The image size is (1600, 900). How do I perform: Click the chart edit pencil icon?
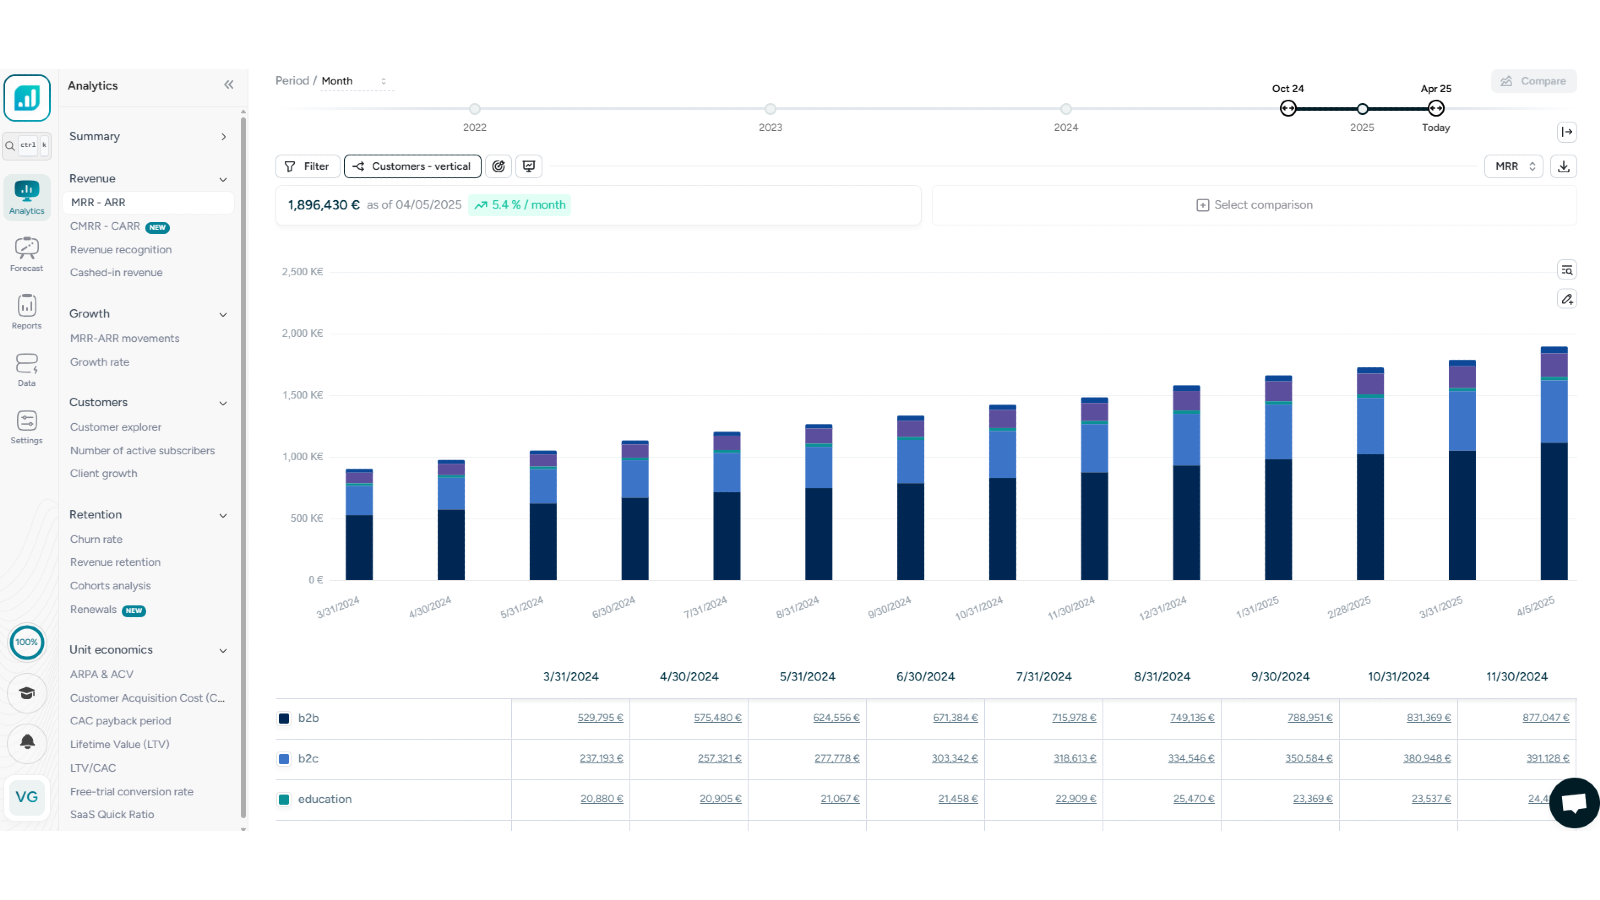click(1567, 299)
